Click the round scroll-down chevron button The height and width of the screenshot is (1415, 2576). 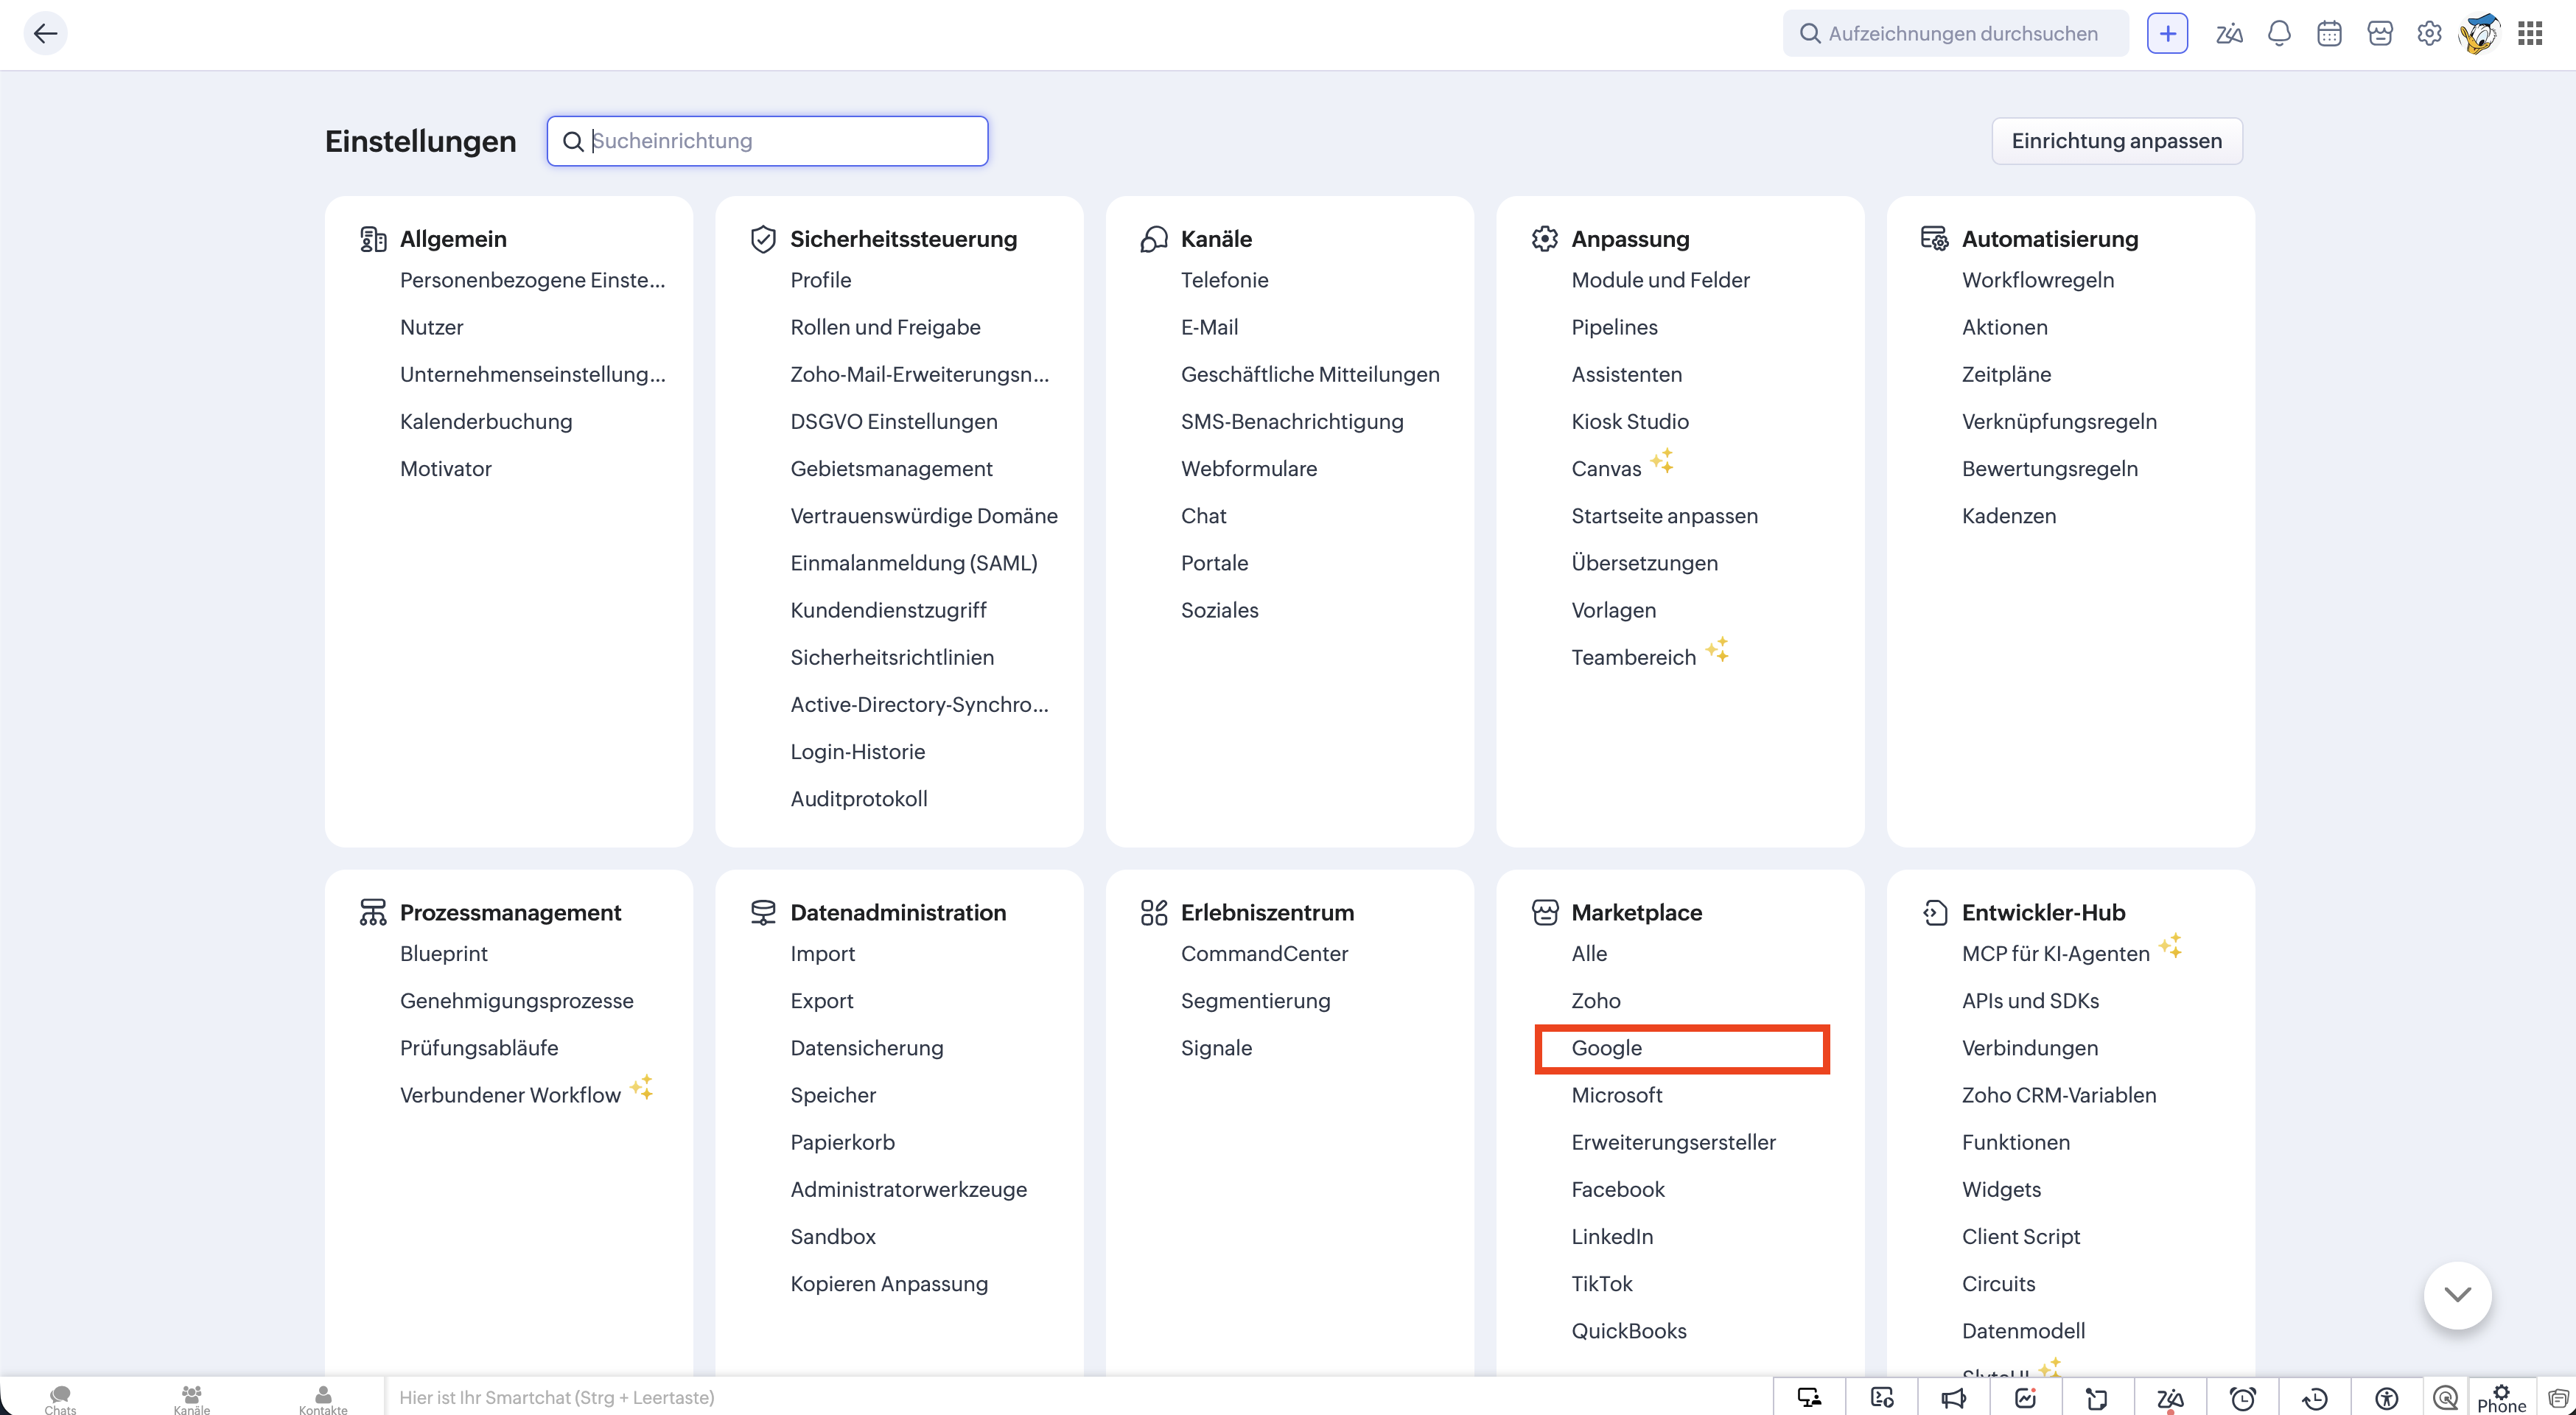(x=2457, y=1294)
